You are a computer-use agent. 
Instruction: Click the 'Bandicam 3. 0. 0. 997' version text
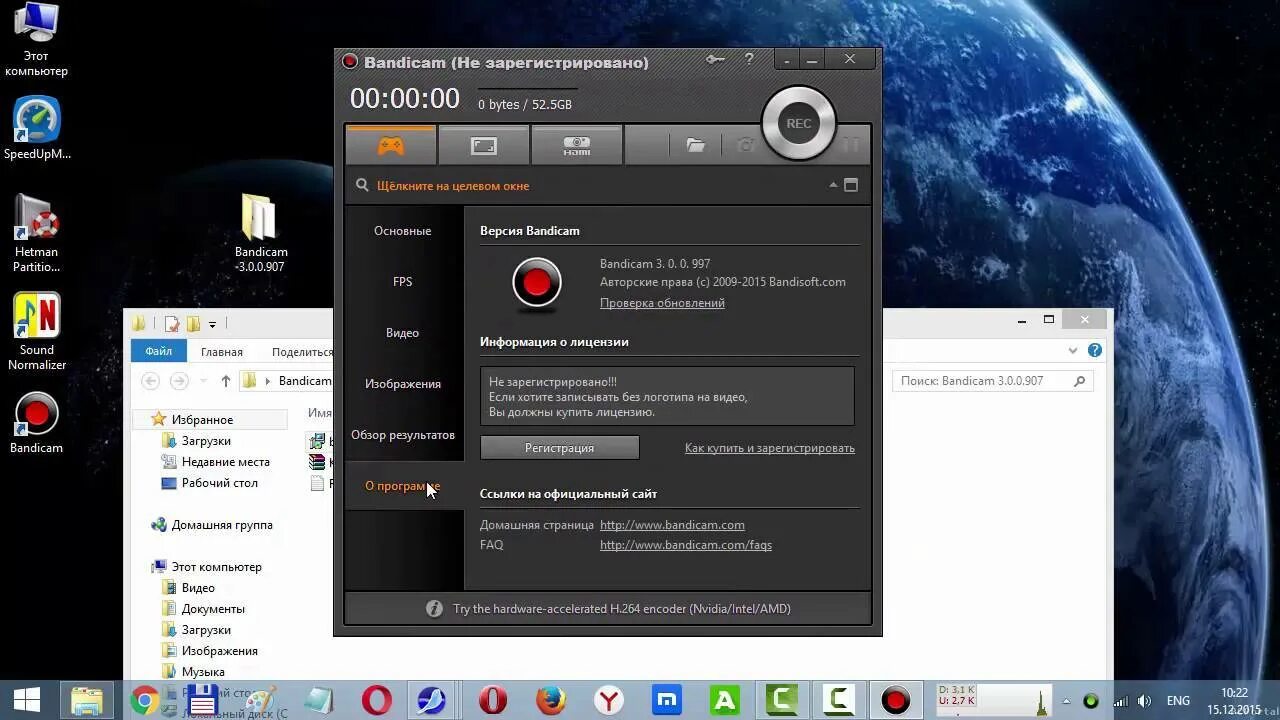point(655,264)
